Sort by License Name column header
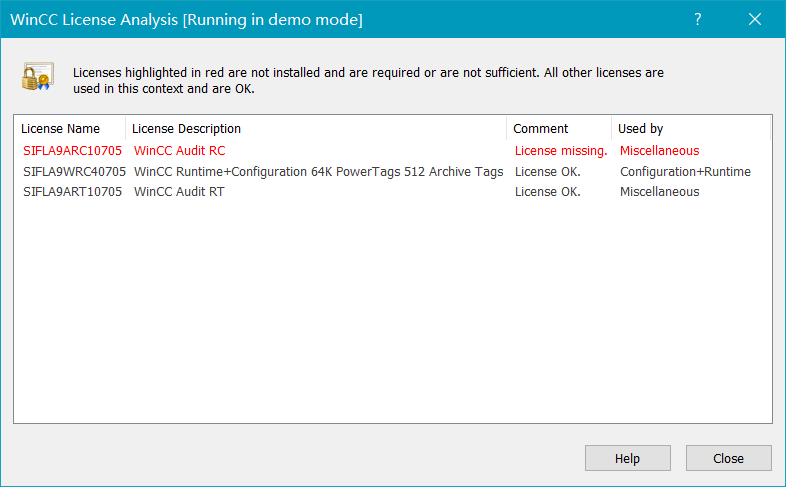The height and width of the screenshot is (487, 786). [61, 129]
